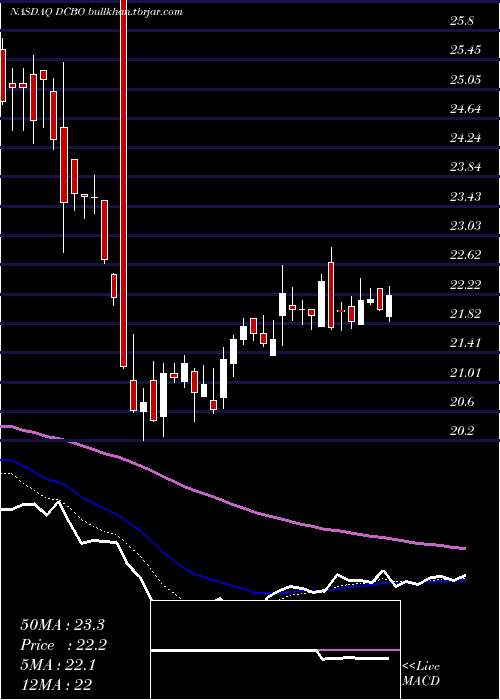Click the last white candlestick on the right
This screenshot has height=700, width=500.
[389, 305]
